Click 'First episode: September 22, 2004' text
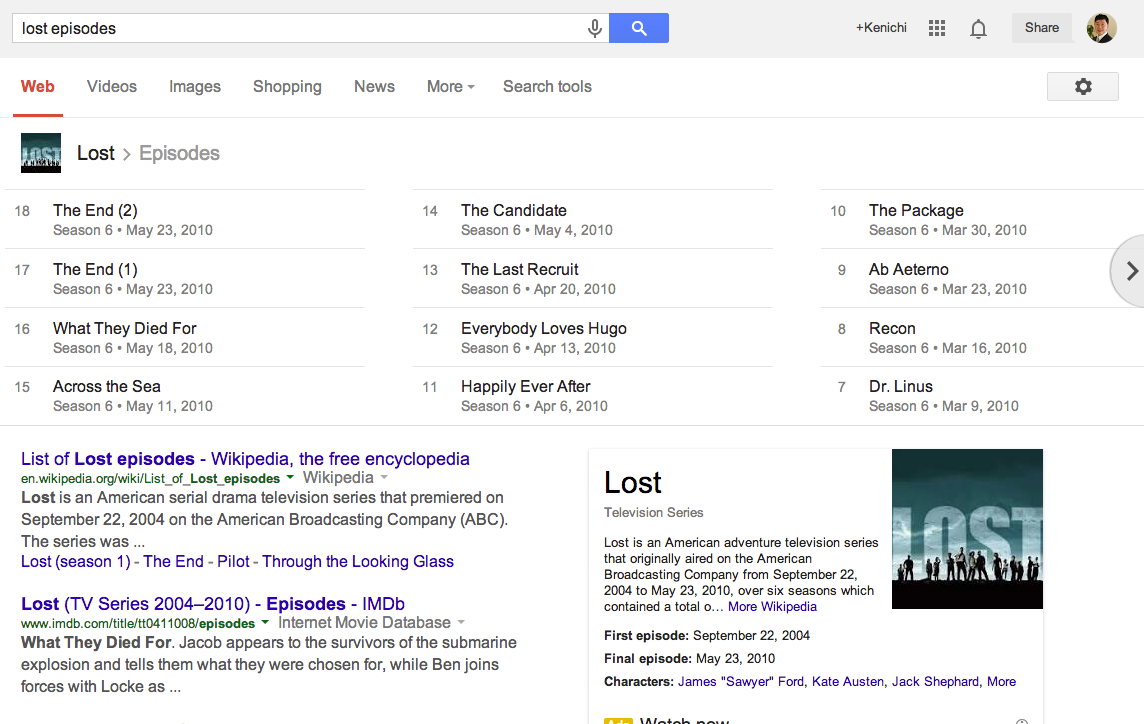The height and width of the screenshot is (724, 1144). tap(707, 635)
